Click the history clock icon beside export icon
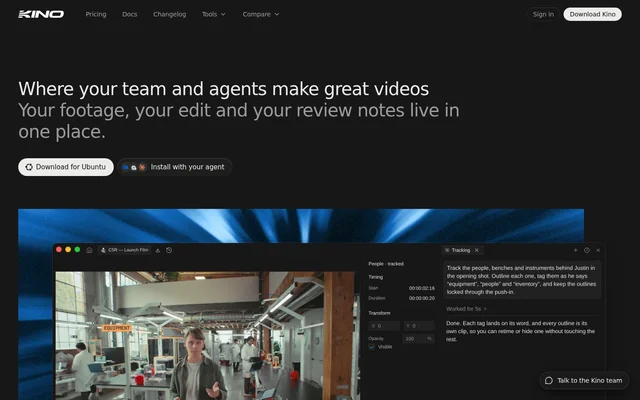This screenshot has height=400, width=640. point(169,250)
